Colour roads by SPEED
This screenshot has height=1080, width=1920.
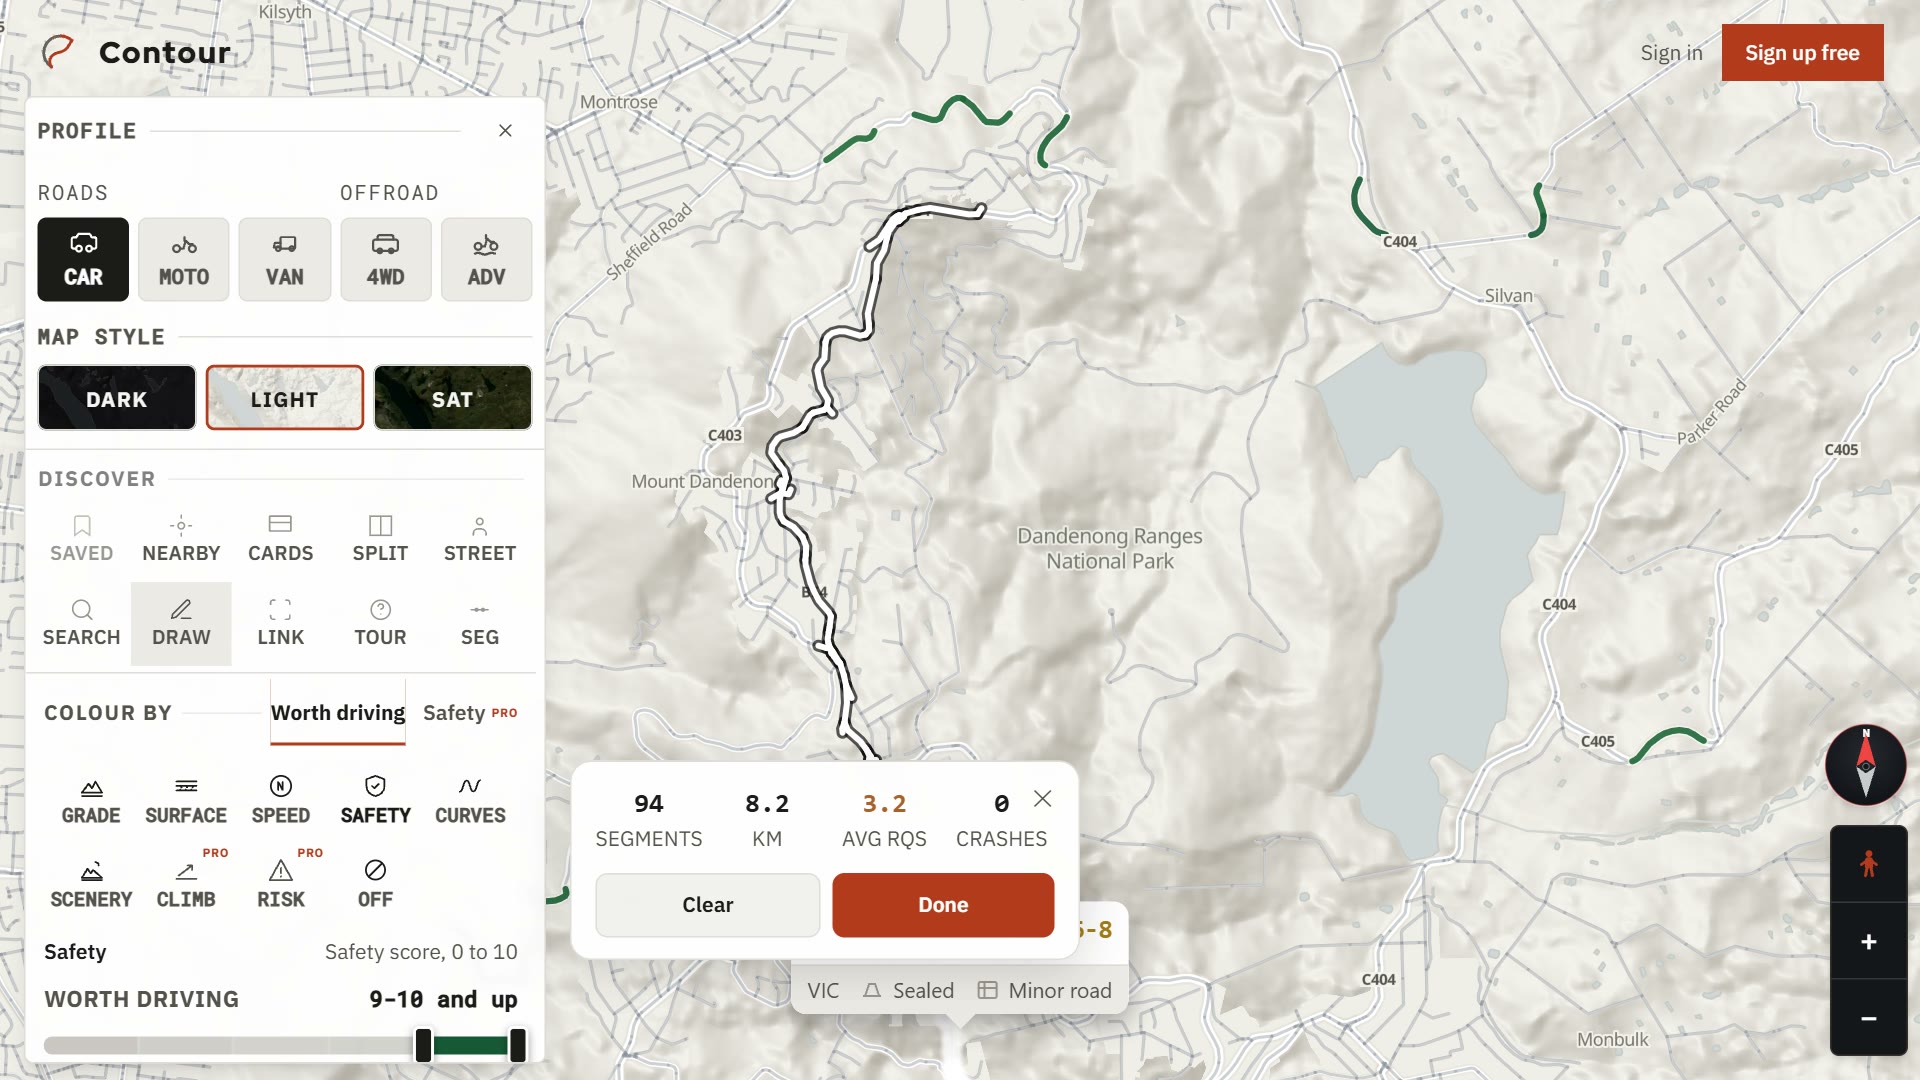coord(281,802)
